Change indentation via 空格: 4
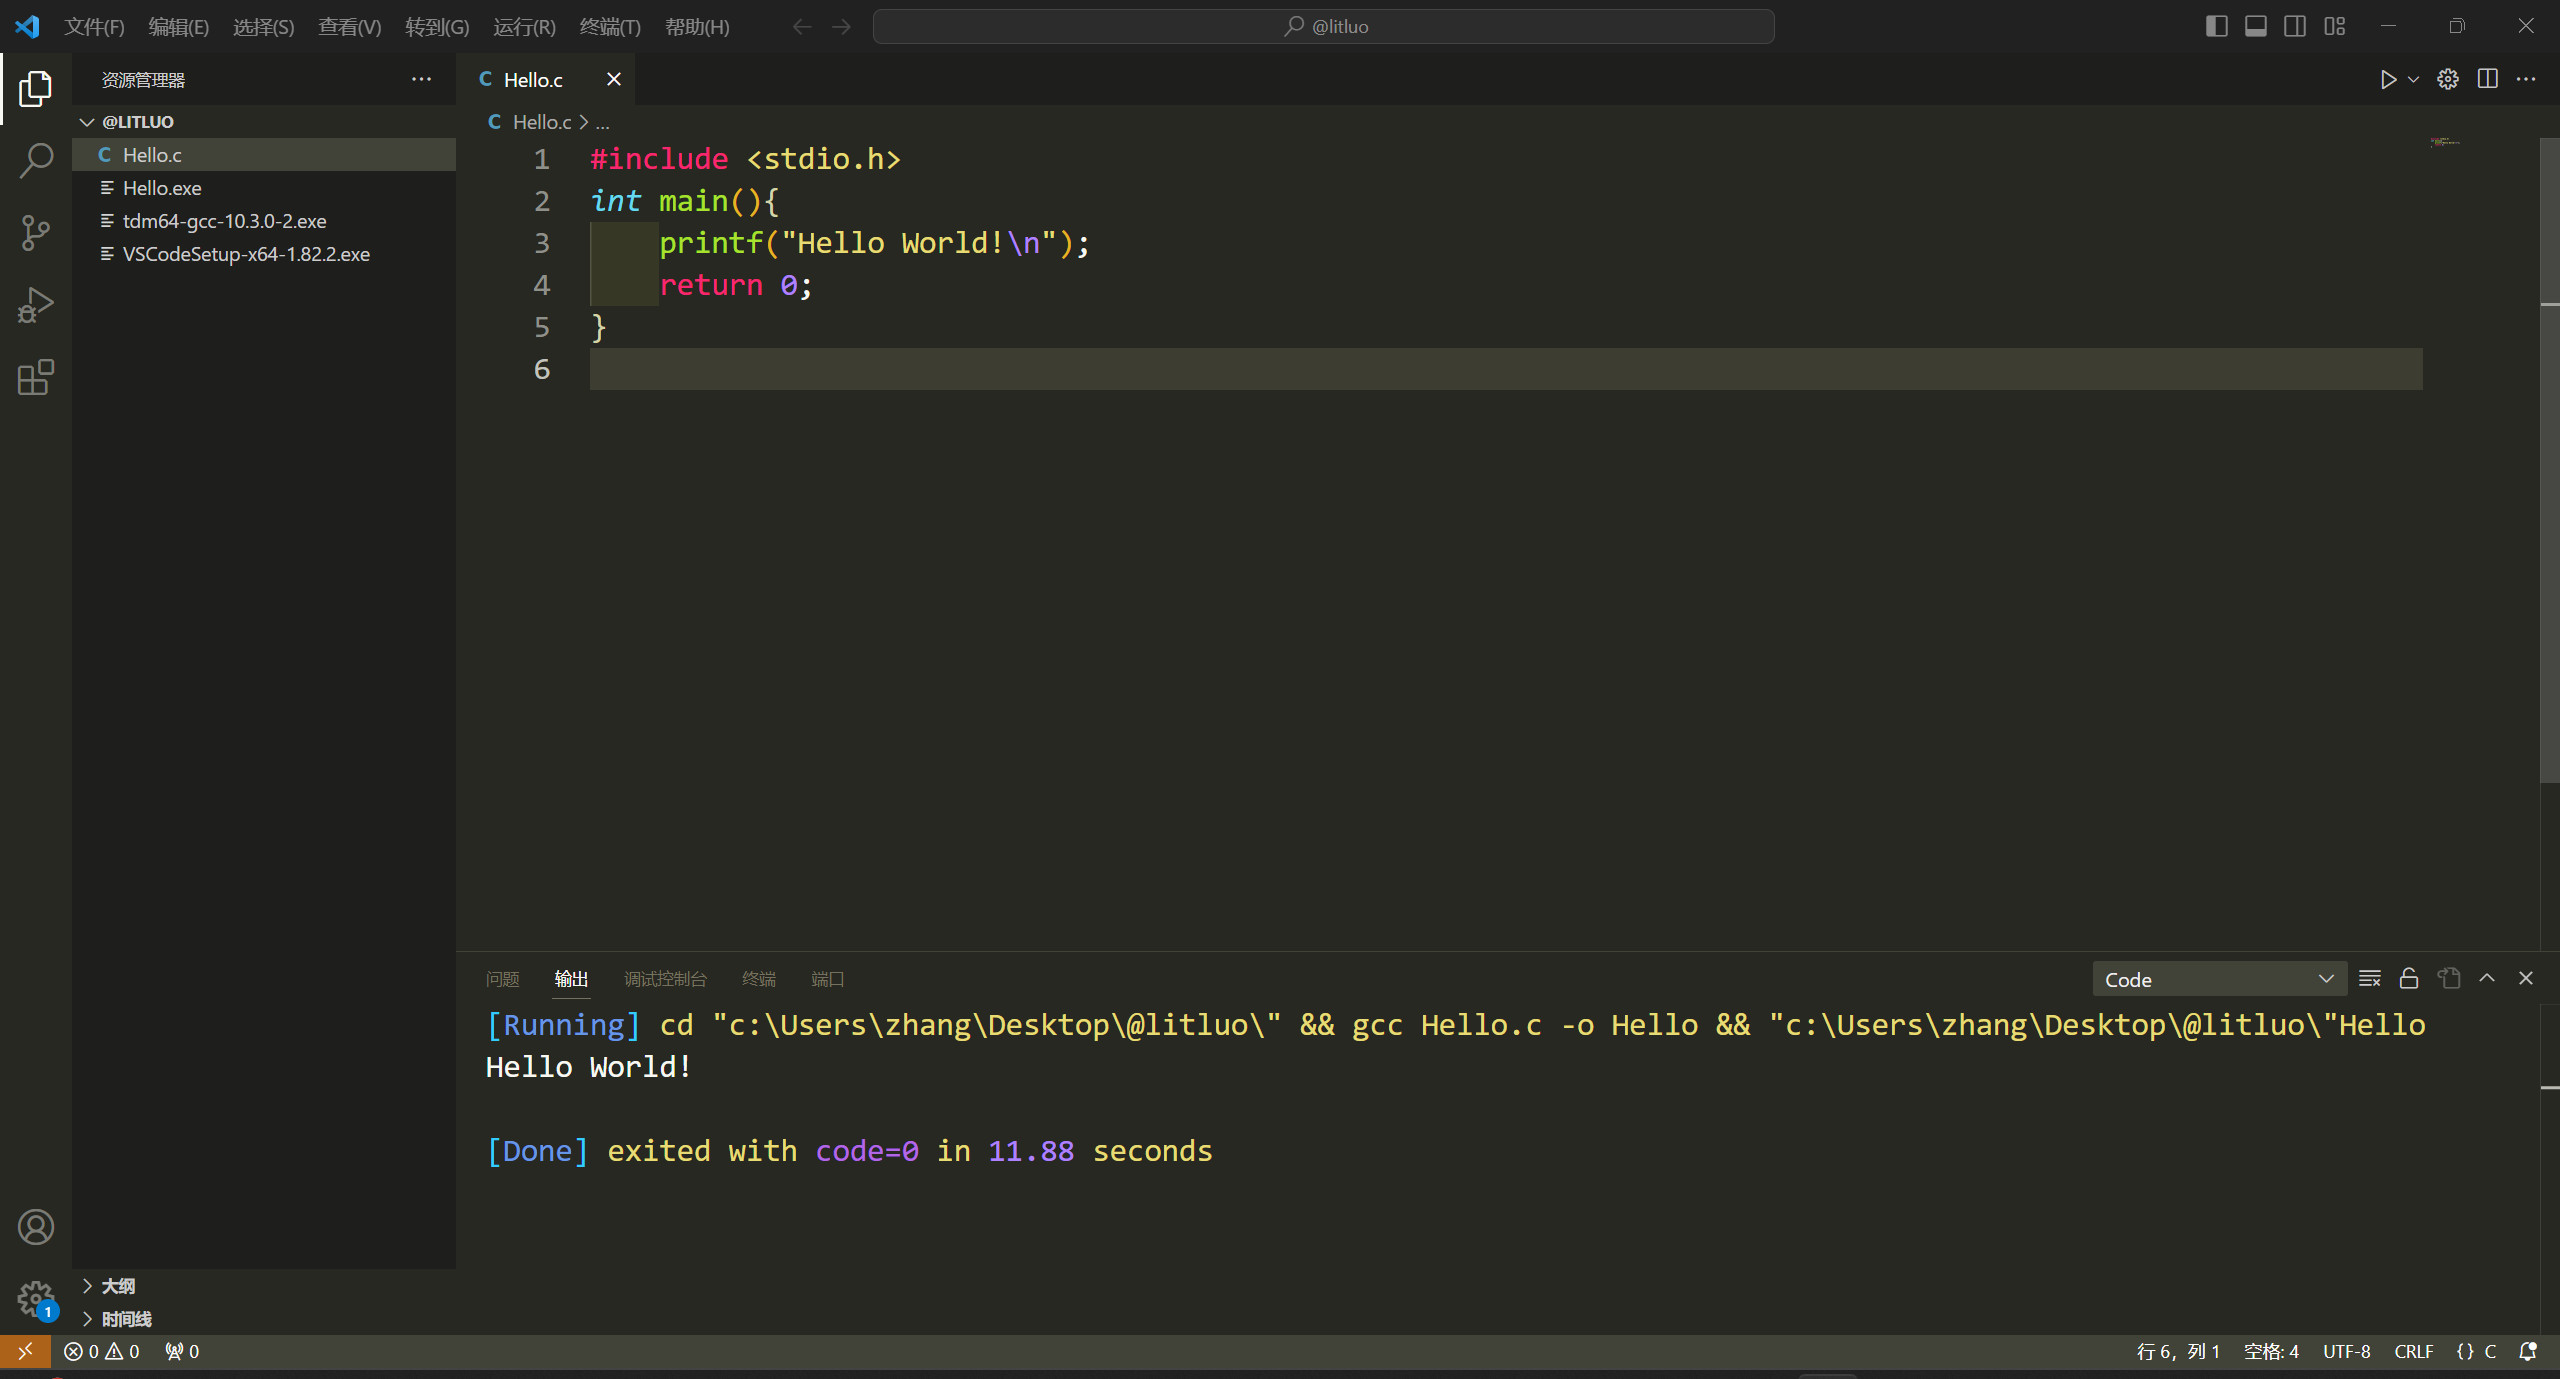The height and width of the screenshot is (1379, 2560). pos(2271,1351)
